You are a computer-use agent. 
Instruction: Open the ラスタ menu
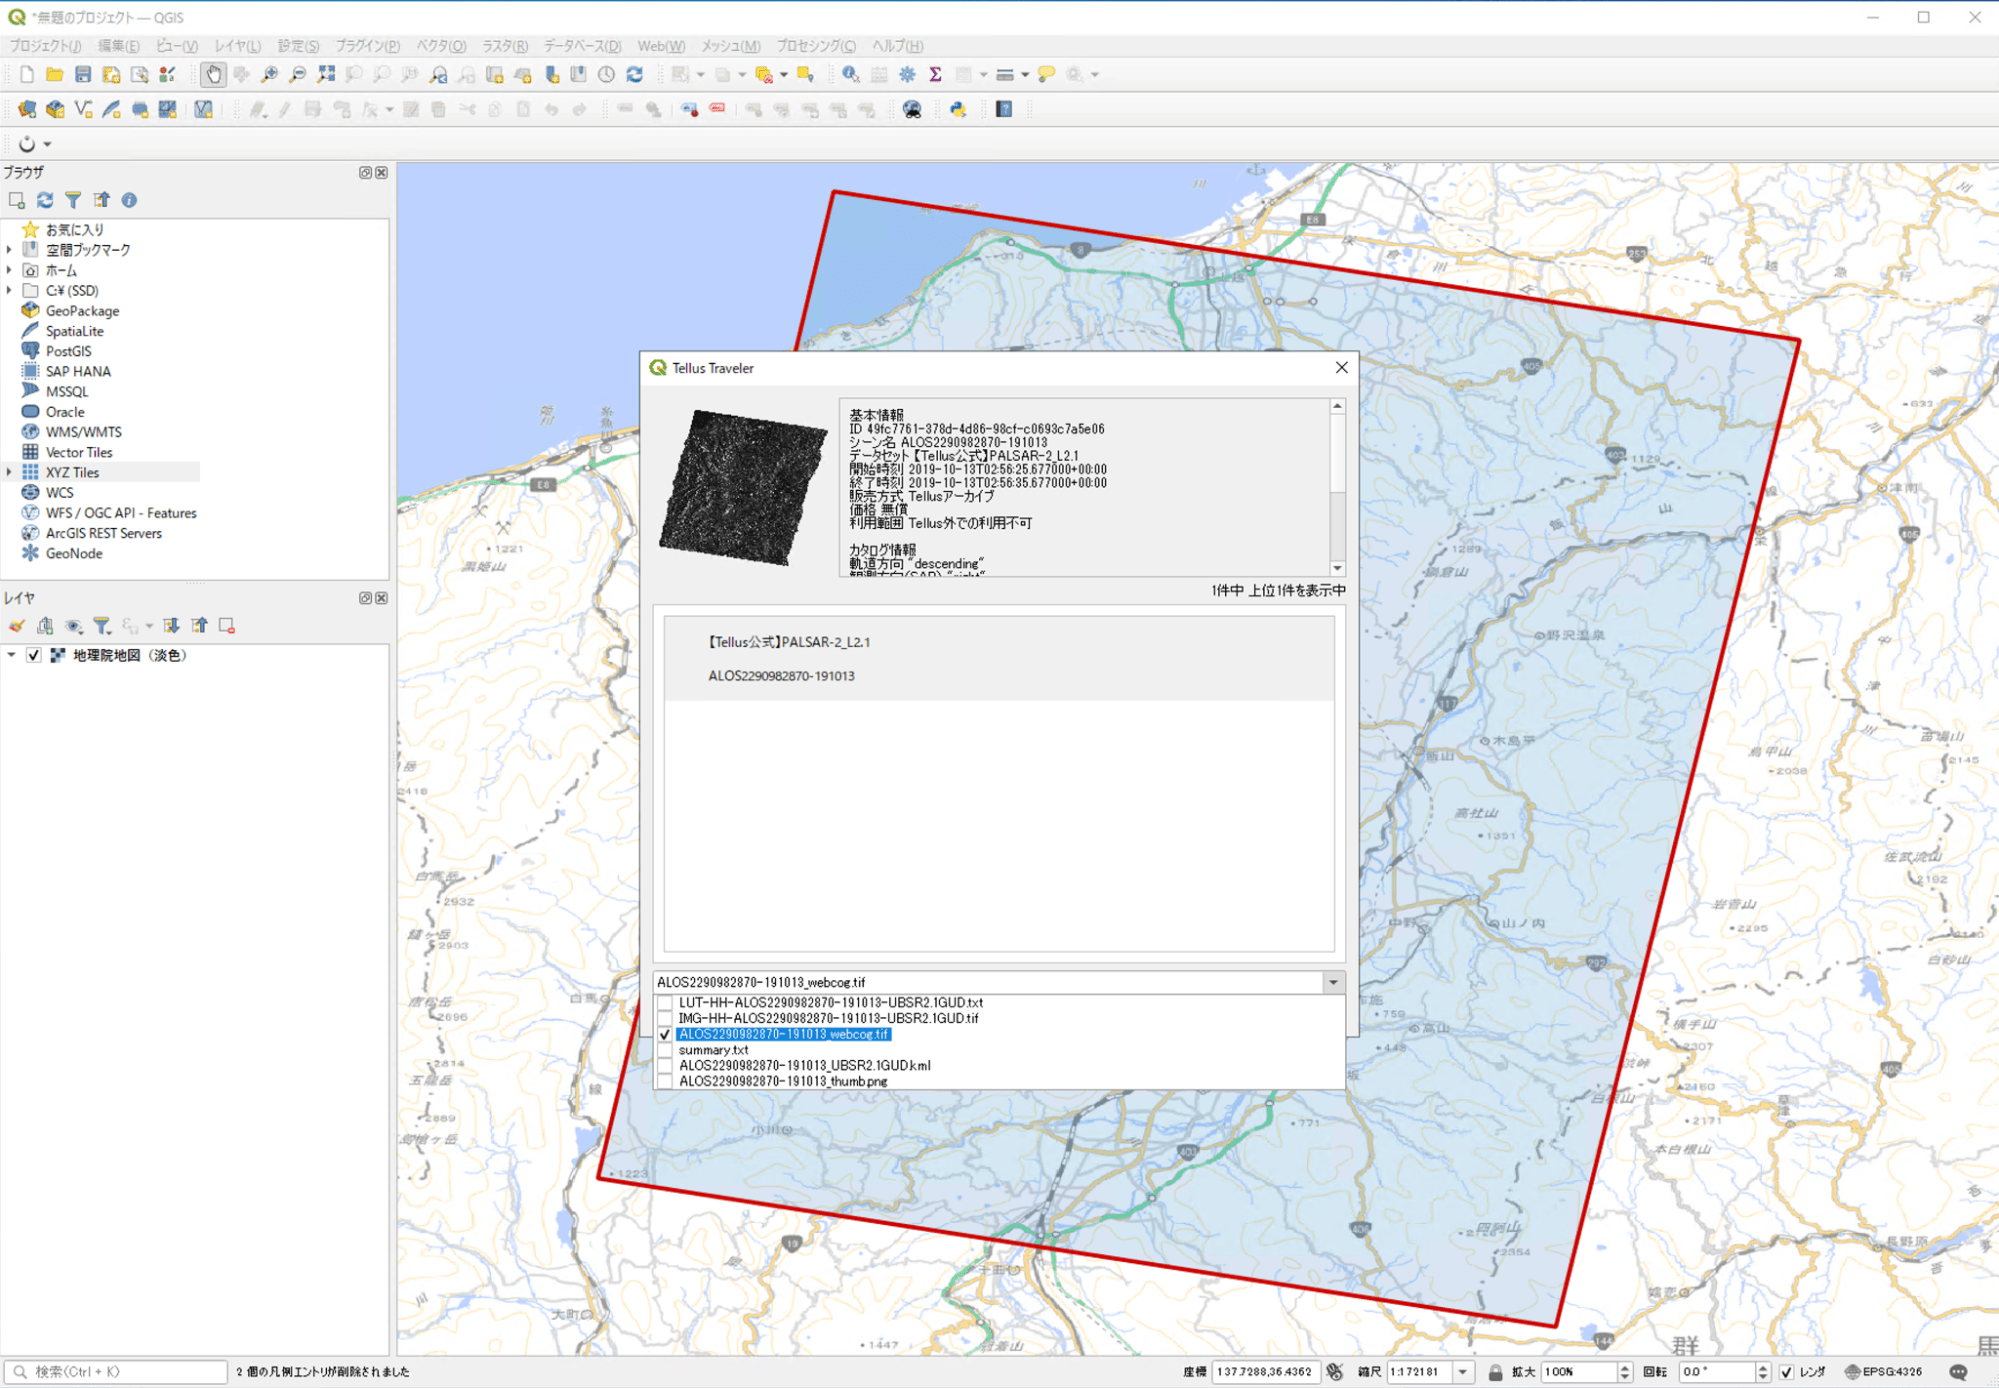click(x=505, y=46)
